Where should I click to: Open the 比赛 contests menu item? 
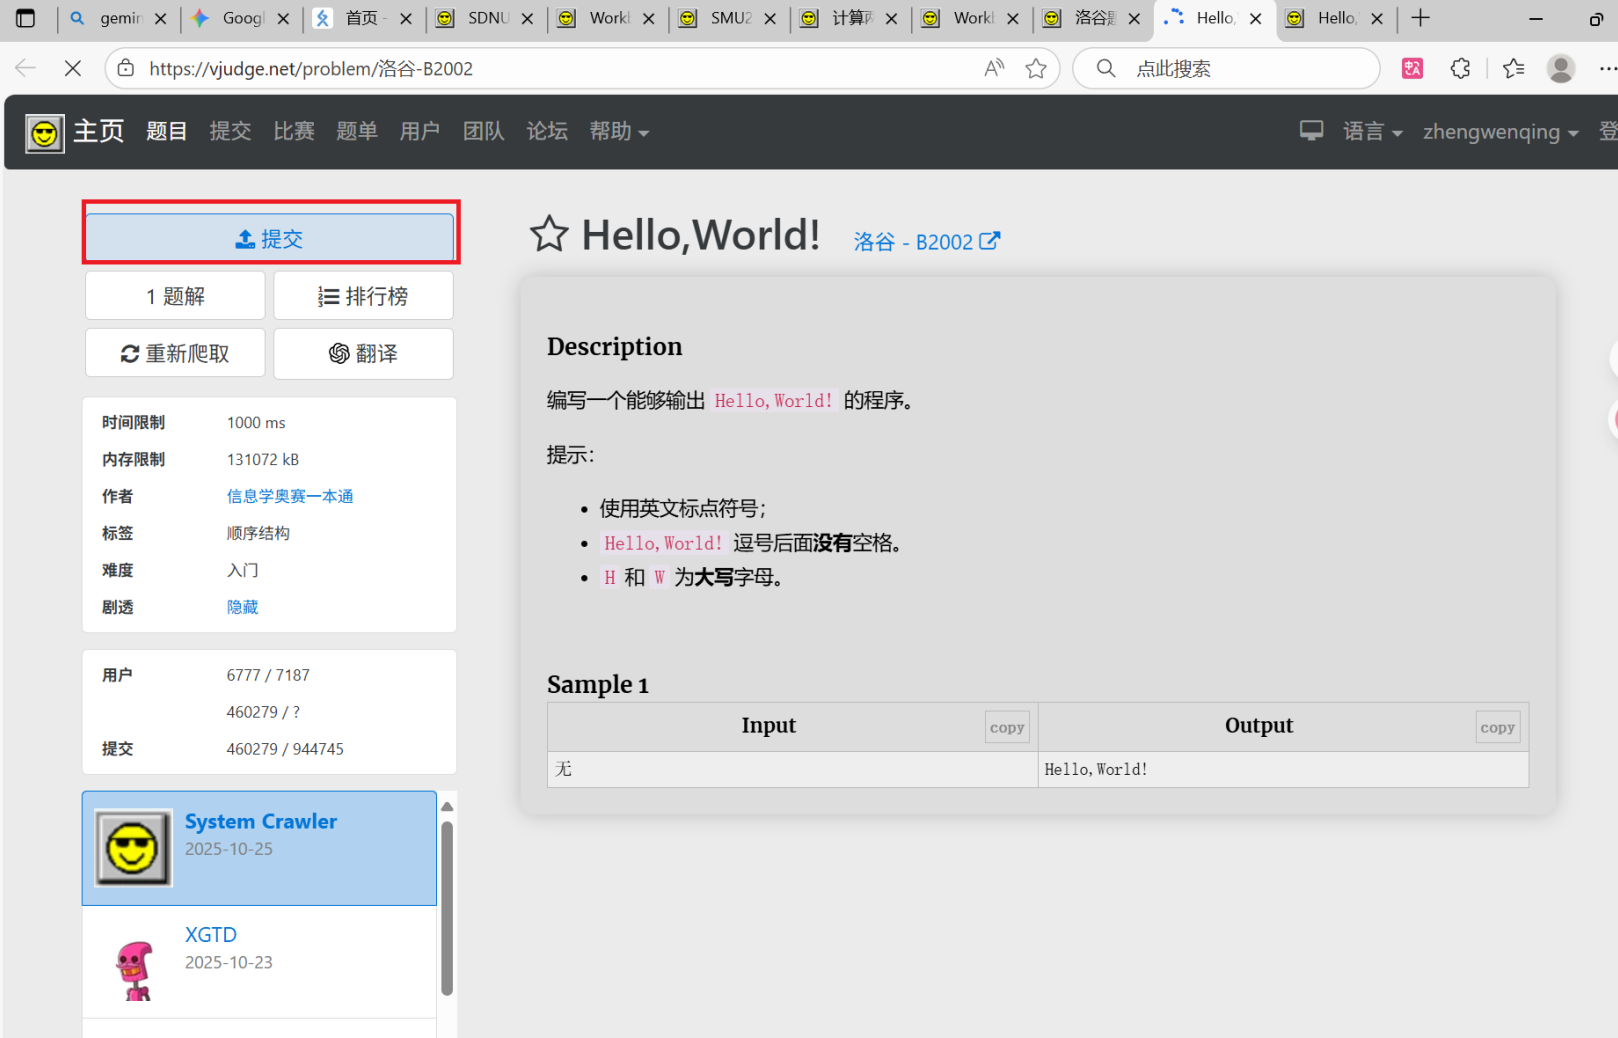(x=294, y=132)
